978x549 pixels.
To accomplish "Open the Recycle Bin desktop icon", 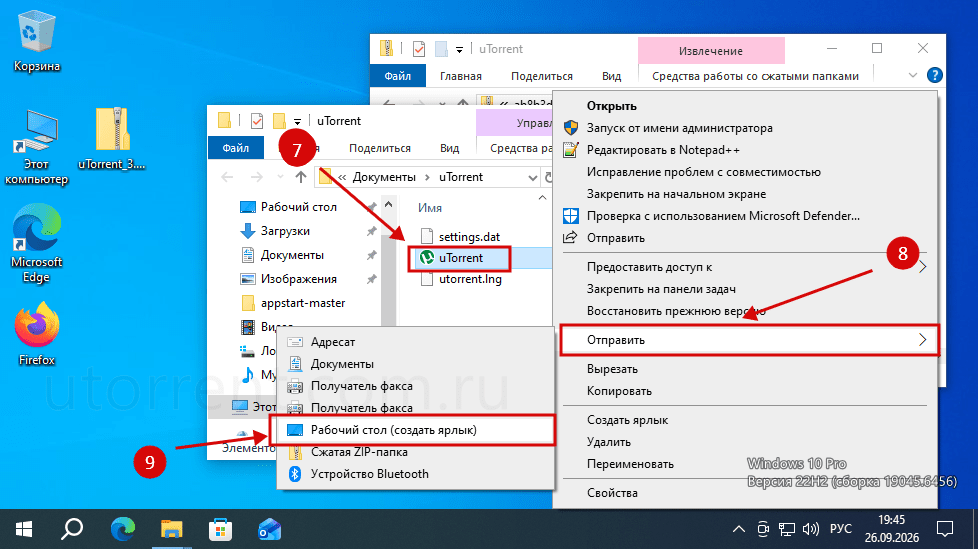I will tap(36, 41).
